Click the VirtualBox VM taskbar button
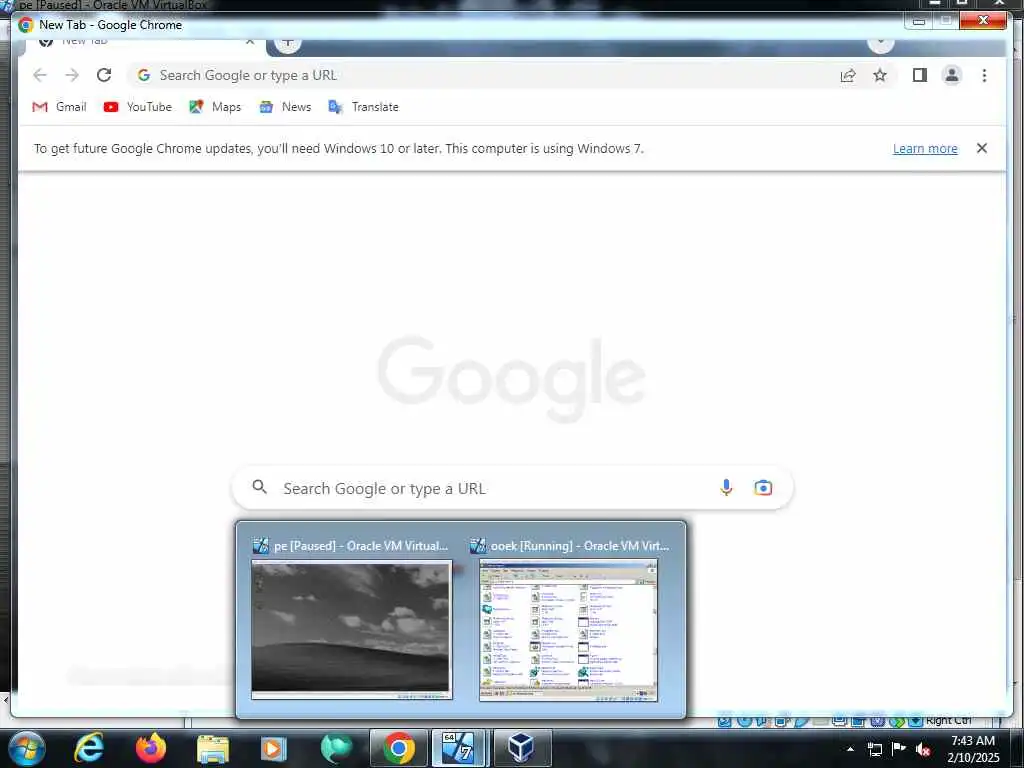Screen dimensions: 1024x768 pos(459,748)
